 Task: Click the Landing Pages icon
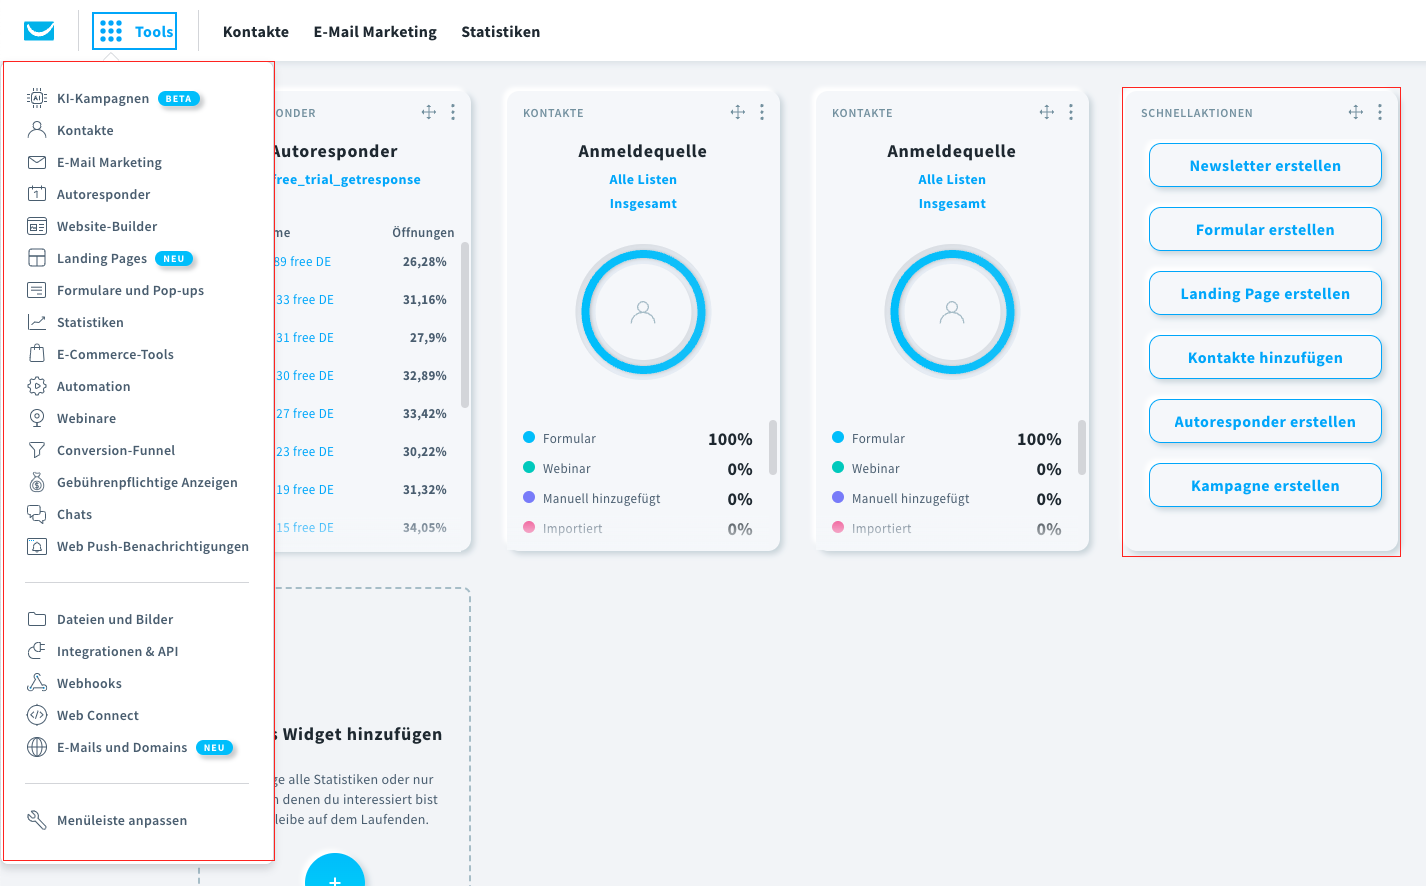(x=37, y=258)
